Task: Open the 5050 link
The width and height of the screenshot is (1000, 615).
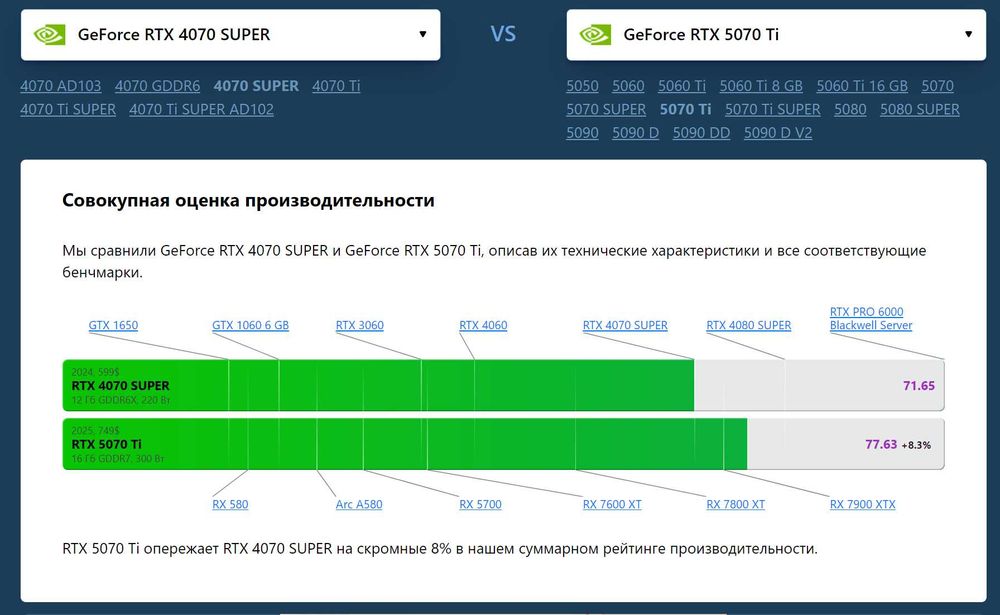Action: (x=582, y=86)
